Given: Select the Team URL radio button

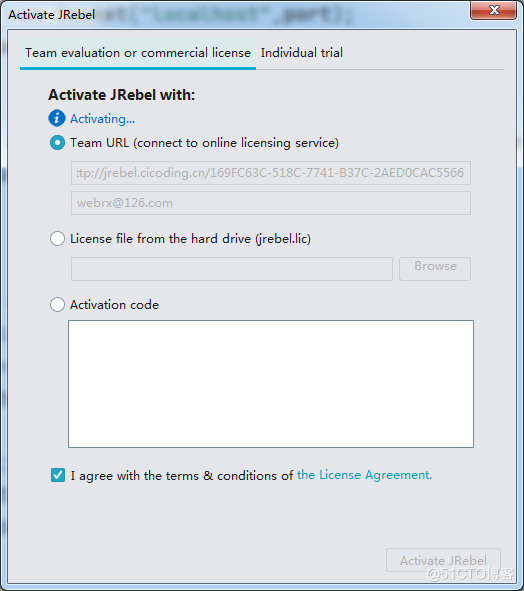Looking at the screenshot, I should click(x=57, y=143).
